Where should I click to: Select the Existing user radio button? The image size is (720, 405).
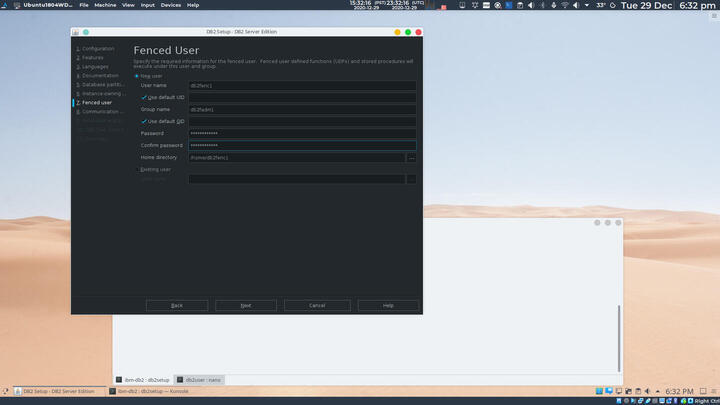[136, 169]
